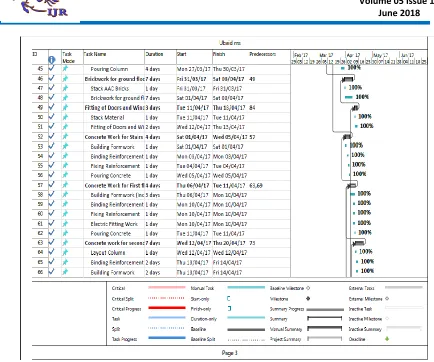Viewport: 434px width, 362px height.
Task: Click the Duration column header
Action: (x=154, y=54)
